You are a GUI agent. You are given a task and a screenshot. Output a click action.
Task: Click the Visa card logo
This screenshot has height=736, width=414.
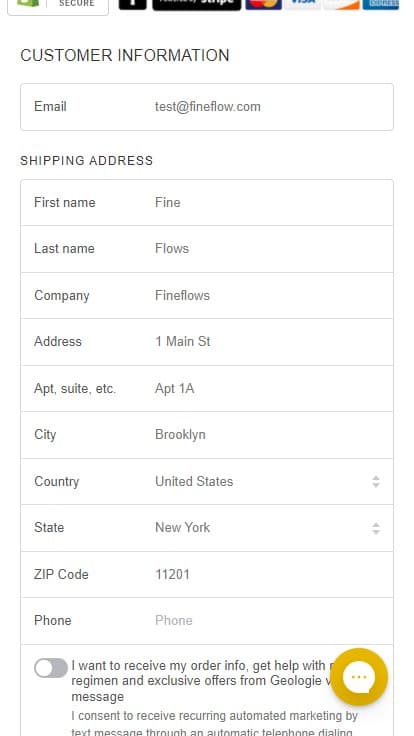[303, 4]
